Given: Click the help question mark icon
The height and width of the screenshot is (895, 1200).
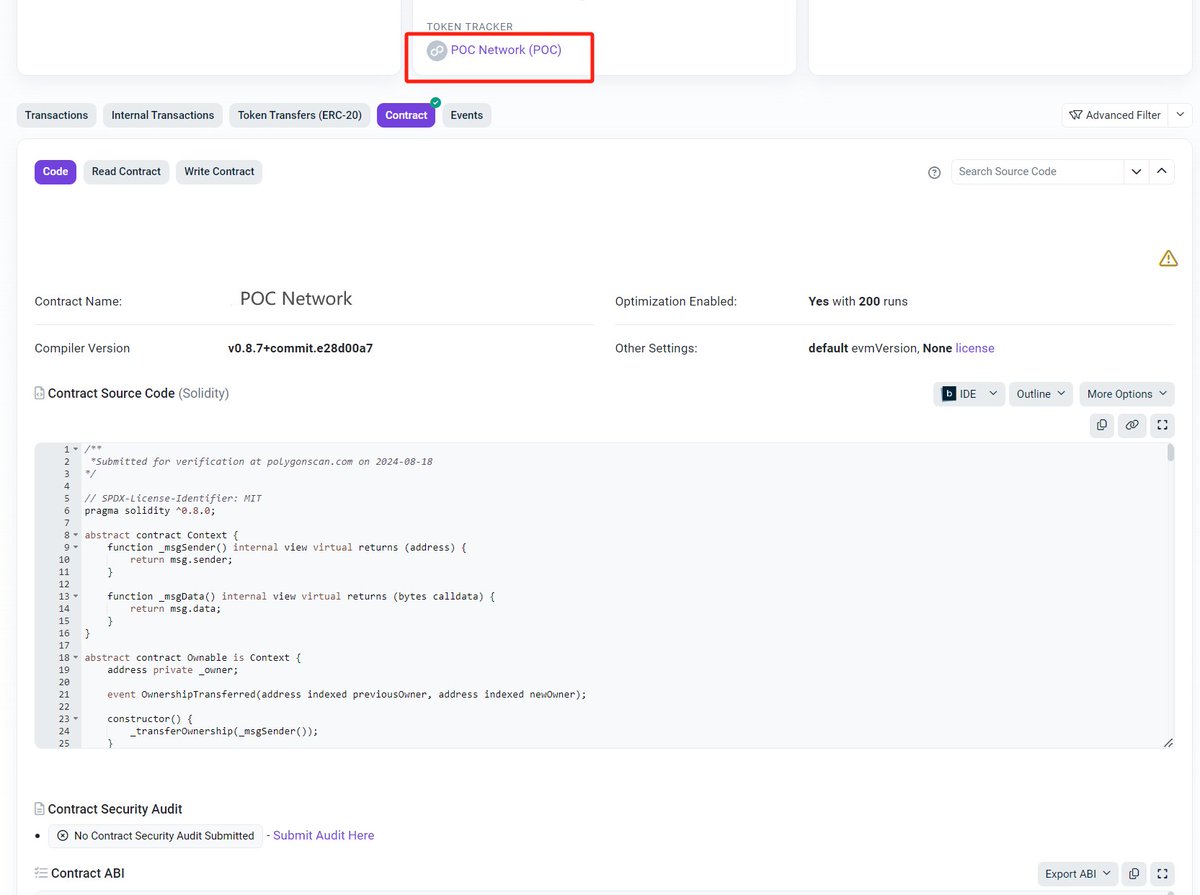Looking at the screenshot, I should 934,172.
